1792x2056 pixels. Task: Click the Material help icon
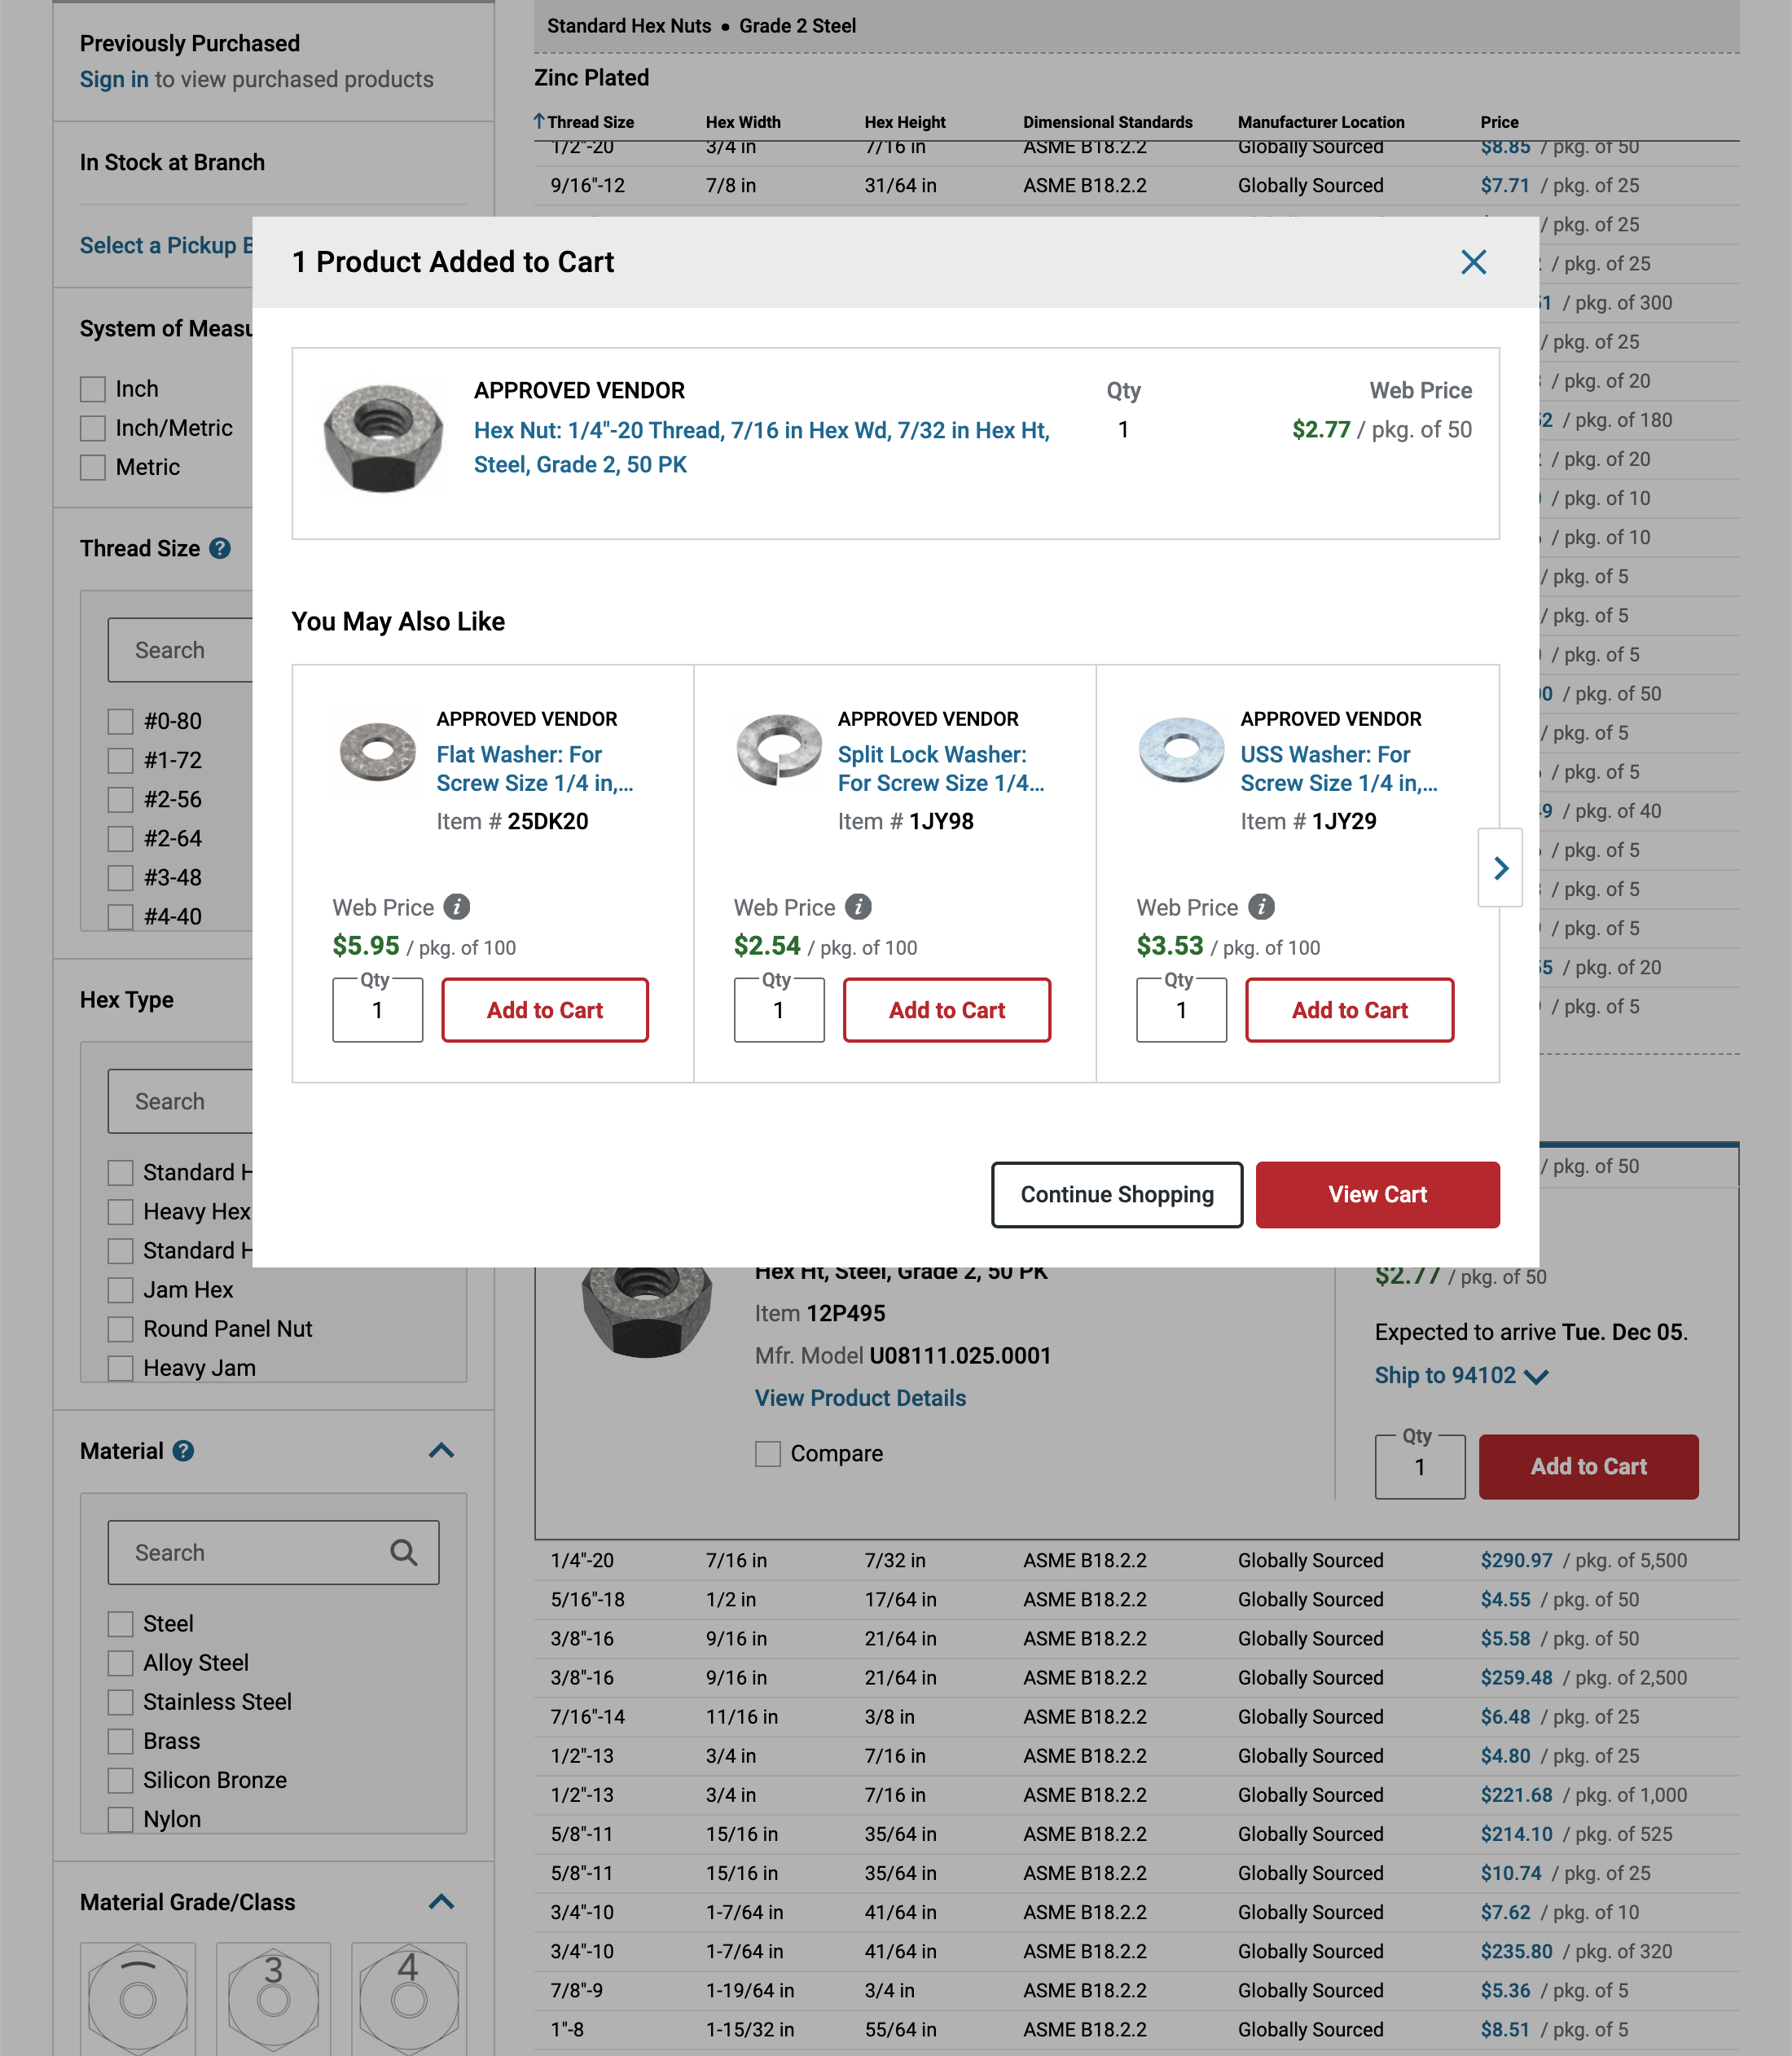[183, 1451]
